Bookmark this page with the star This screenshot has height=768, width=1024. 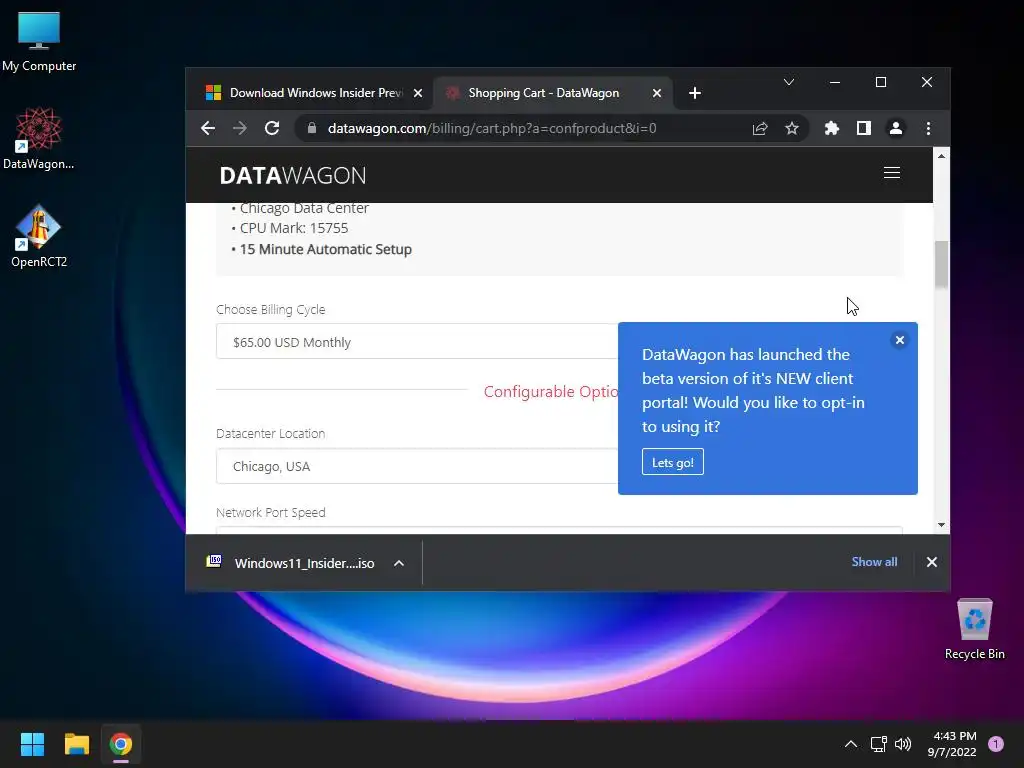pyautogui.click(x=792, y=129)
